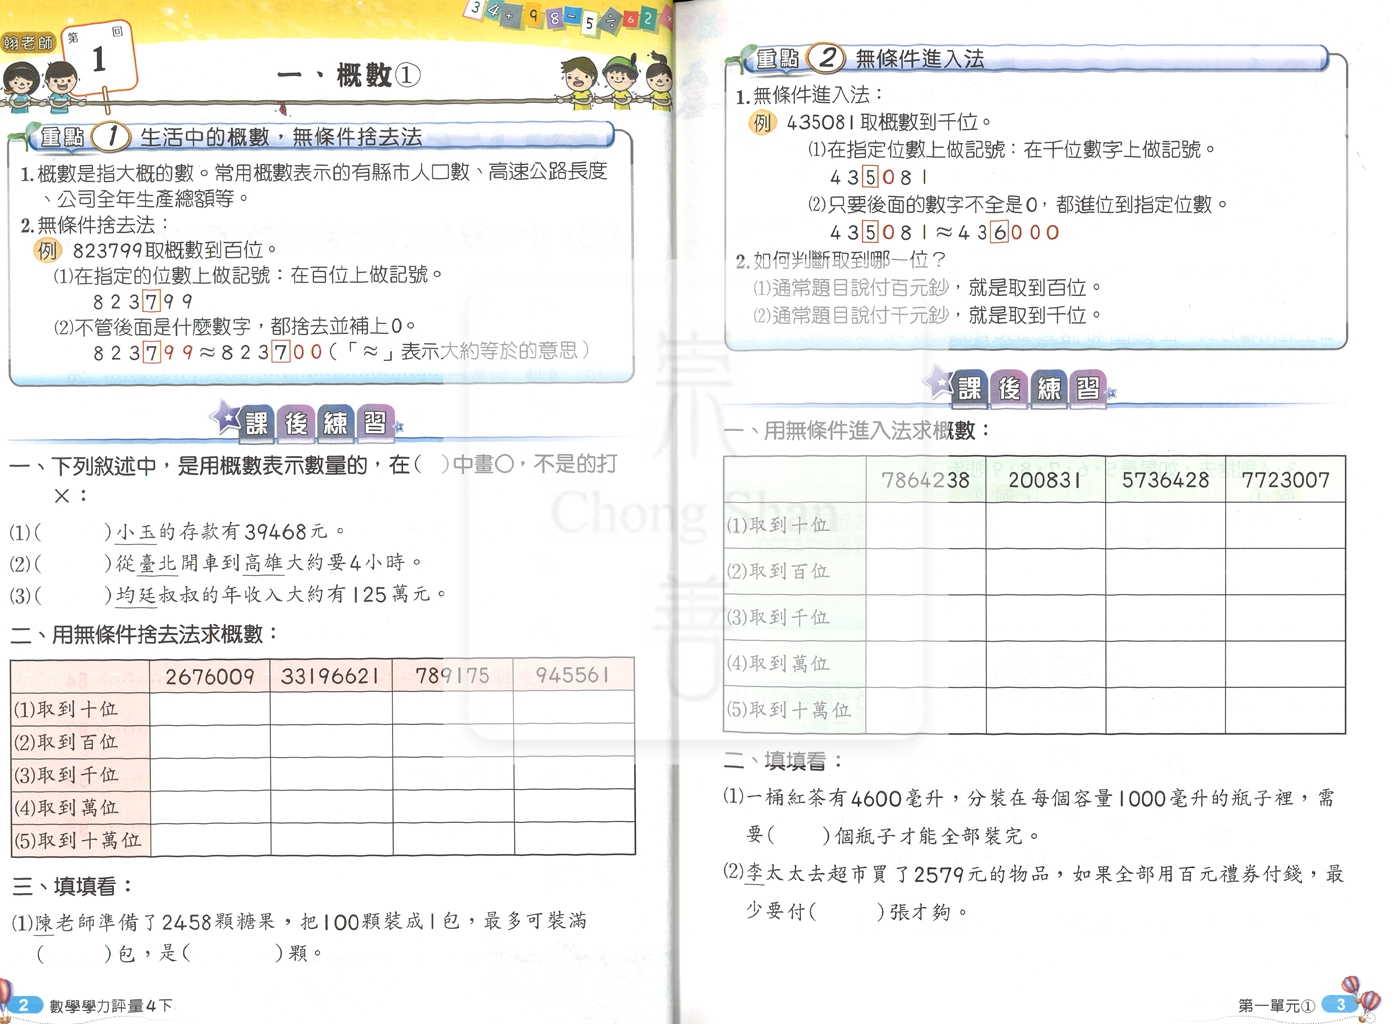1393x1024 pixels.
Task: Click column header "5736428"
Action: 1165,480
